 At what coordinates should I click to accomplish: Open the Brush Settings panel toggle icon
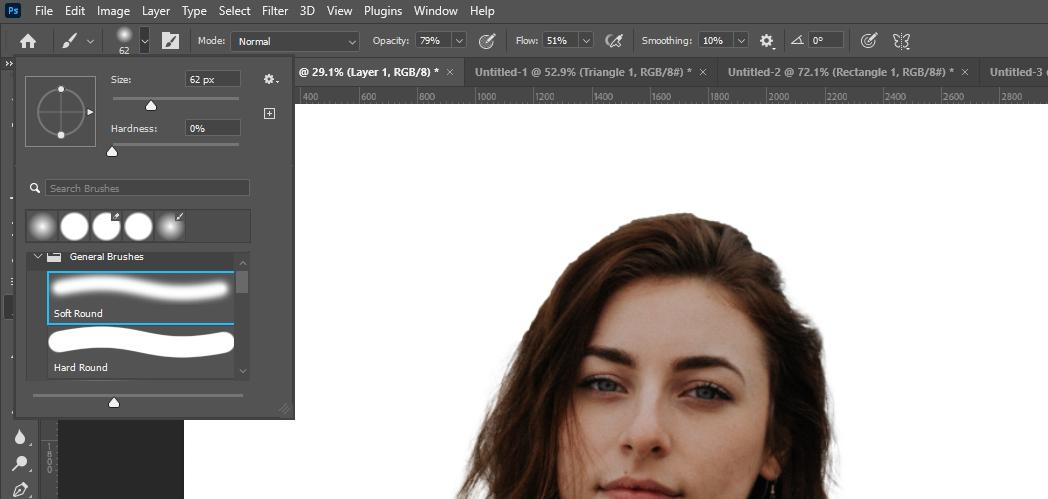click(170, 41)
